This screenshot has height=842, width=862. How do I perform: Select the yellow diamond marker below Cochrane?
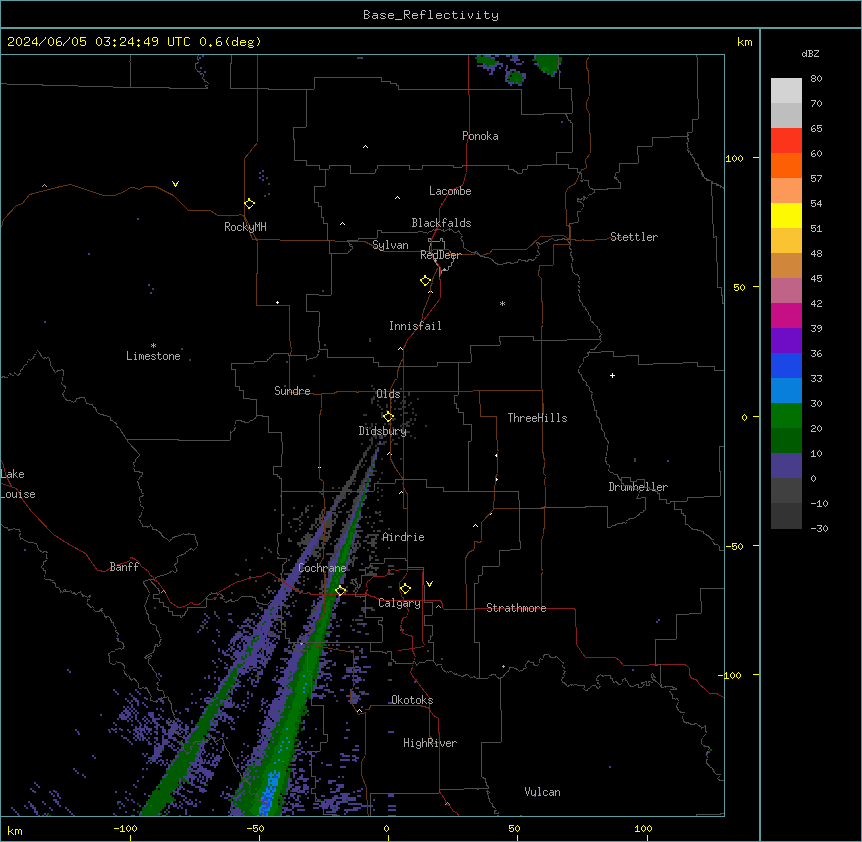pyautogui.click(x=340, y=590)
